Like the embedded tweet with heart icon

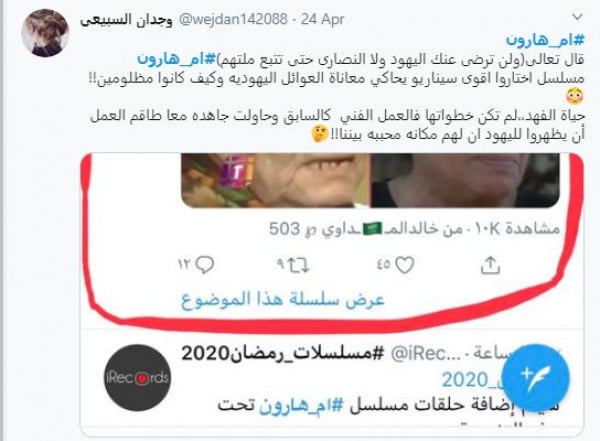(404, 265)
